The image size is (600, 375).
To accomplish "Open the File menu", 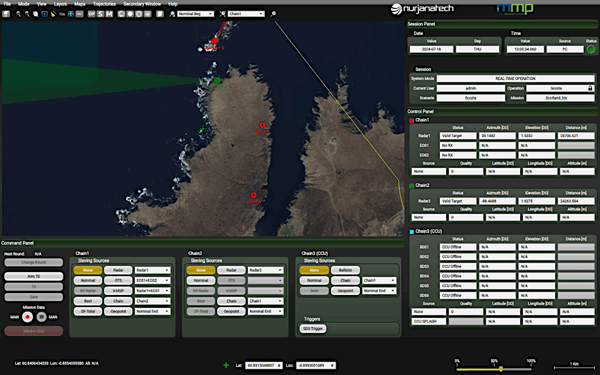I will (7, 4).
